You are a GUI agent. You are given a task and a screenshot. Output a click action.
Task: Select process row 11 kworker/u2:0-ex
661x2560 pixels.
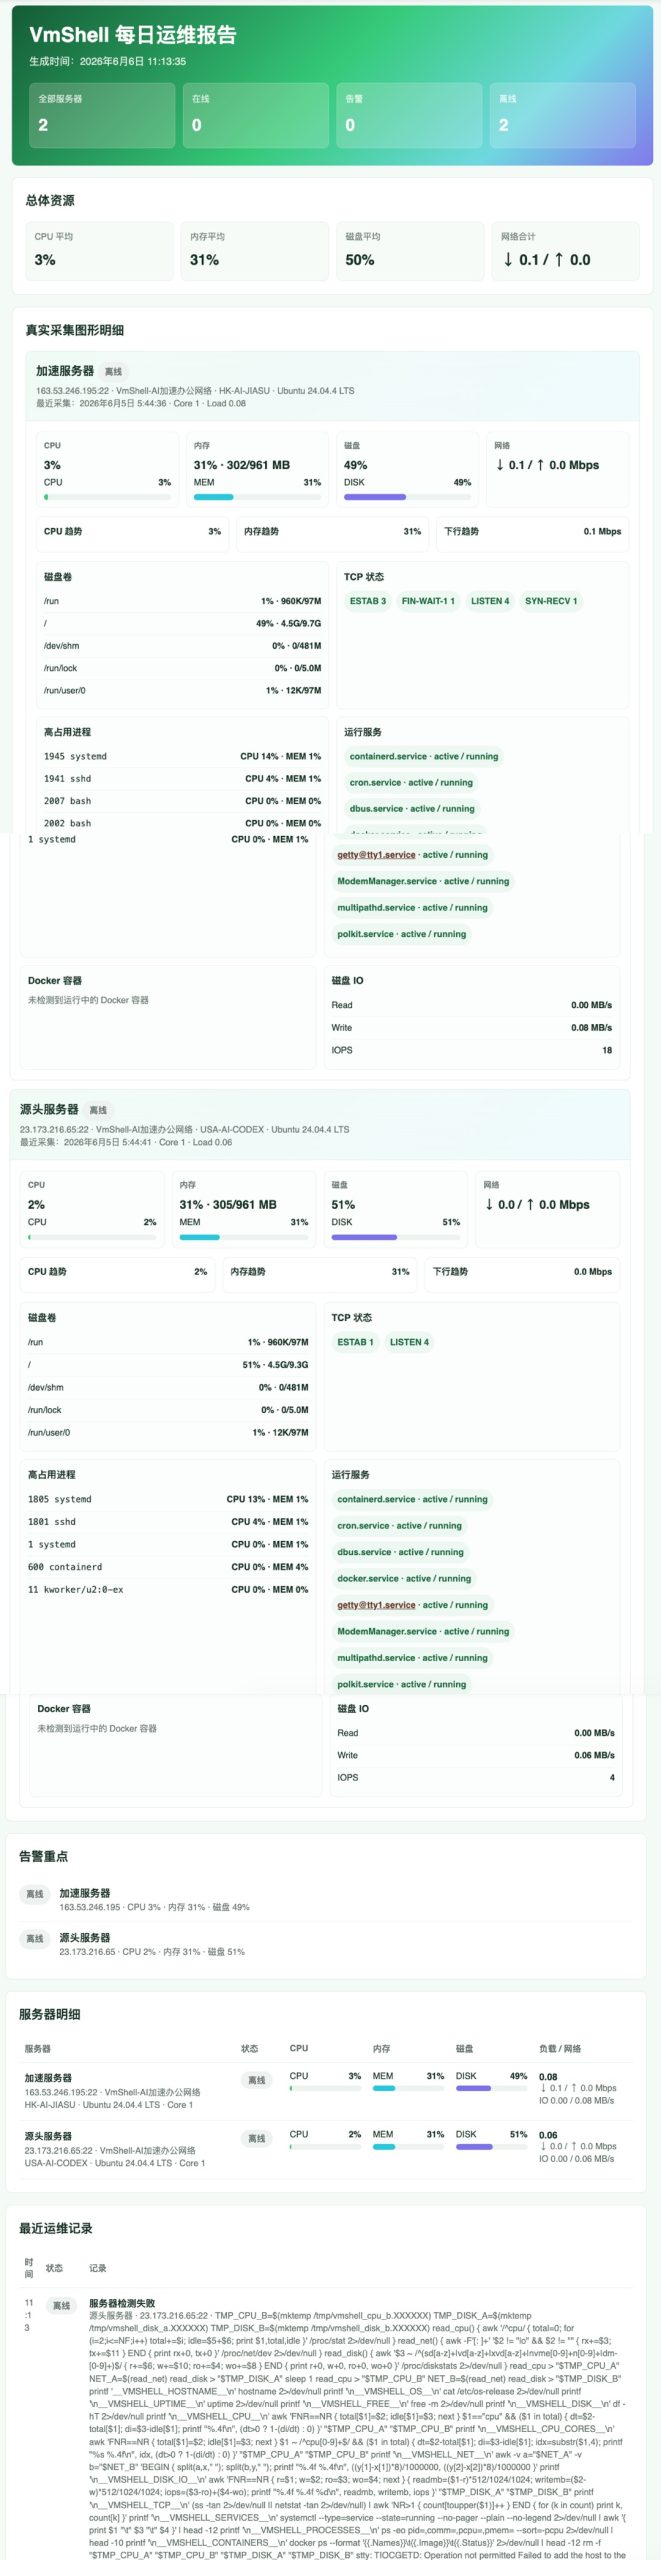[168, 1589]
